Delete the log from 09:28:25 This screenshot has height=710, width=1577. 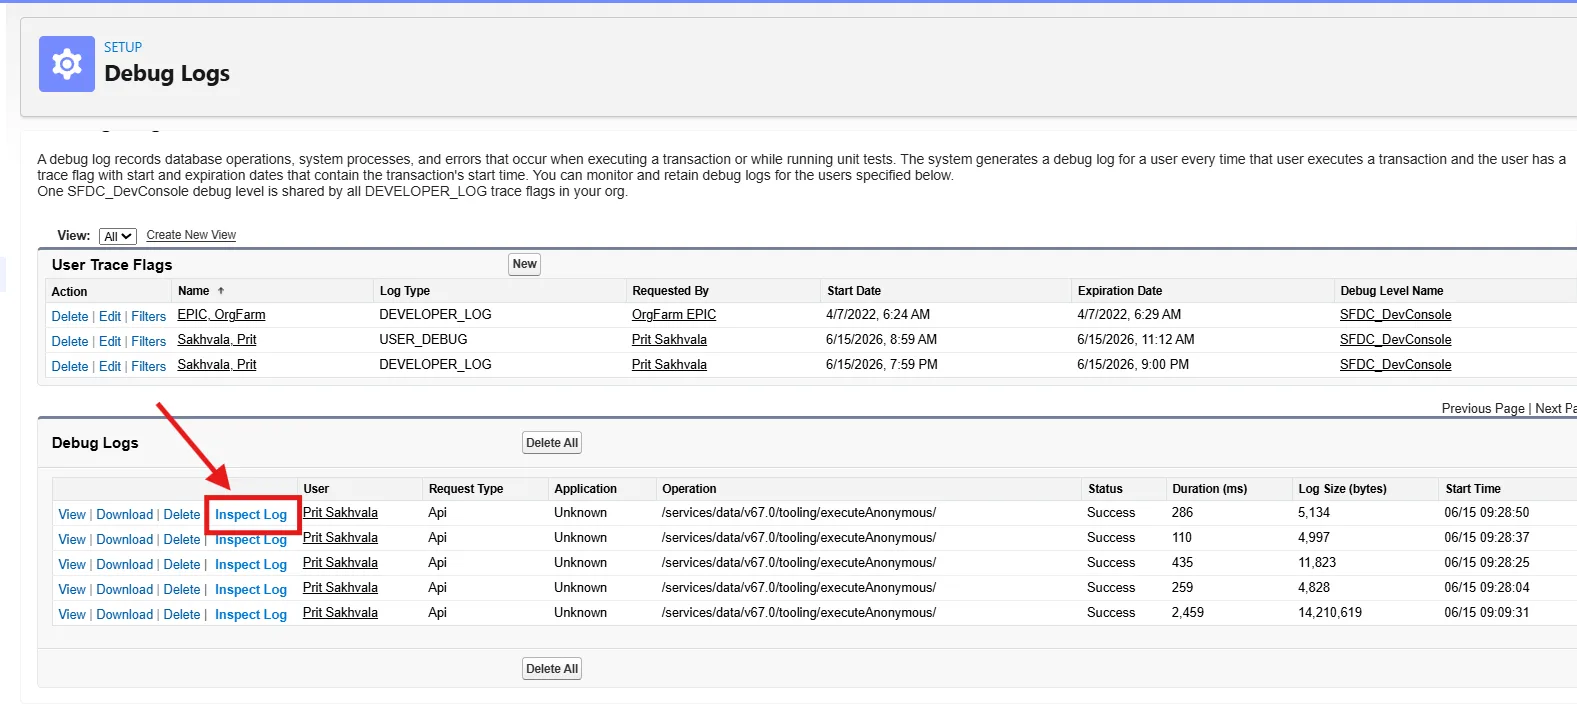point(182,564)
